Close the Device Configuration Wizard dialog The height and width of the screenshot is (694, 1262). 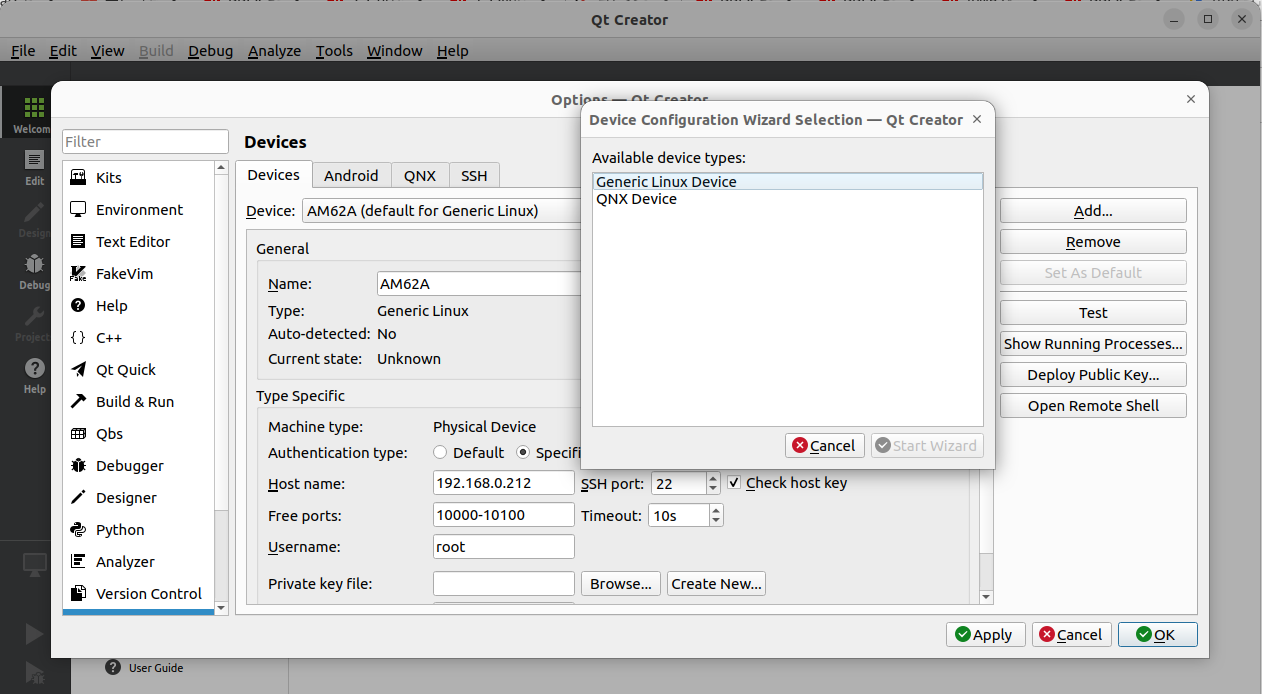[977, 119]
